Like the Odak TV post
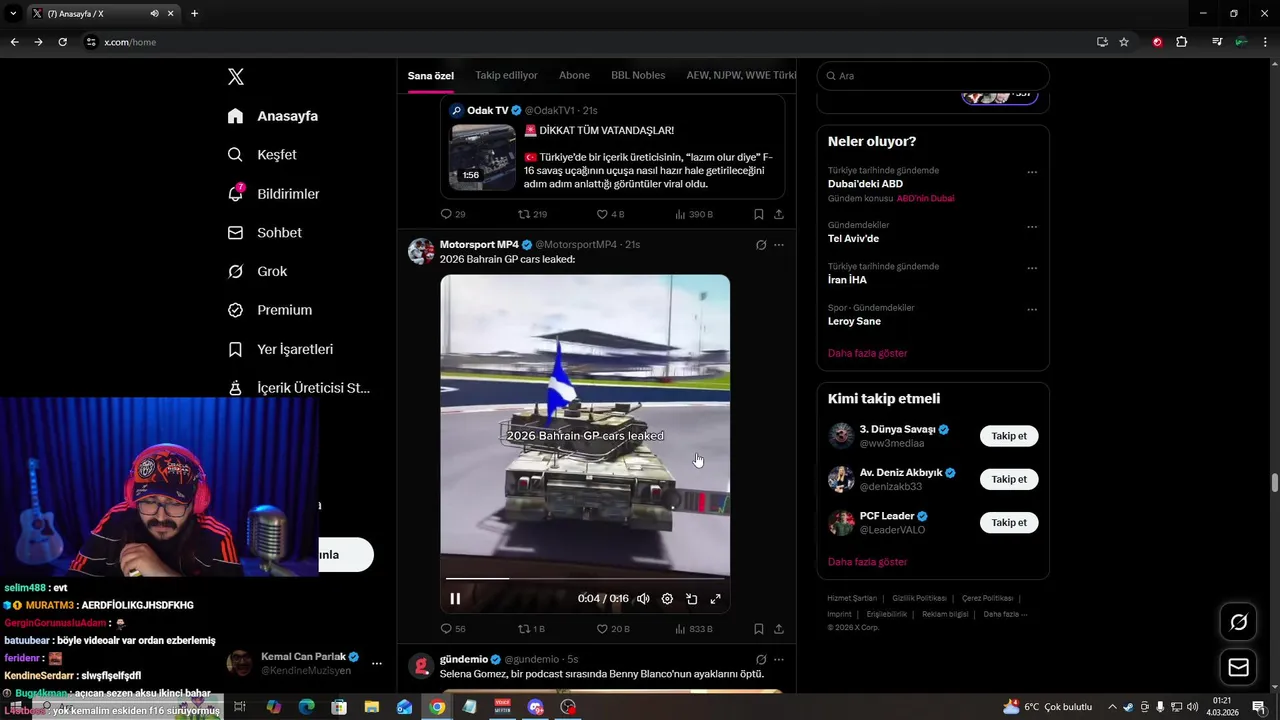Screen dimensions: 1280x720 click(x=610, y=214)
